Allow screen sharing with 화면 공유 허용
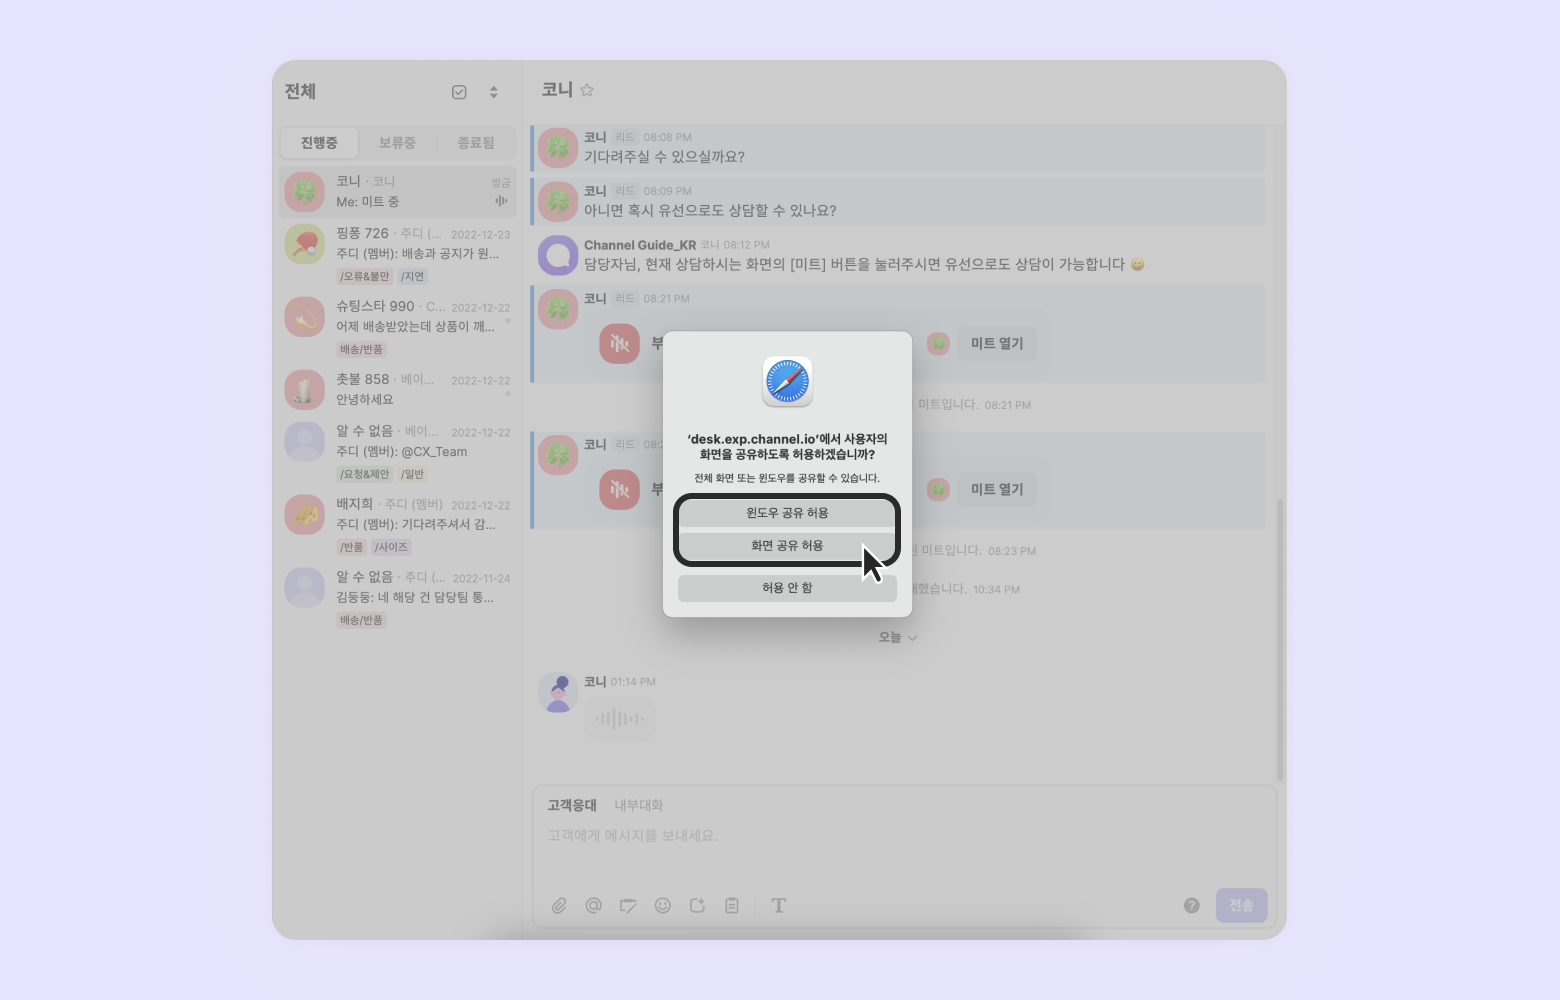The height and width of the screenshot is (1000, 1560). (787, 546)
